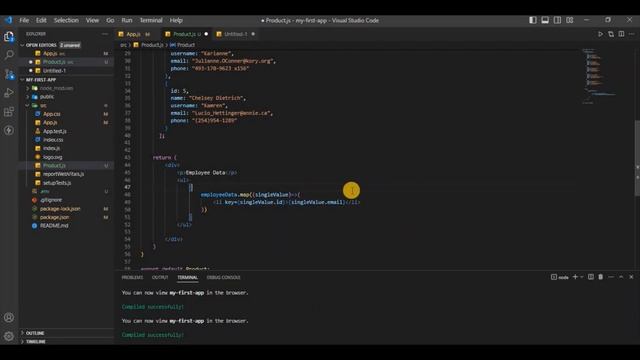Open the Thunder Client lightning icon
Image resolution: width=640 pixels, height=360 pixels.
point(9,130)
